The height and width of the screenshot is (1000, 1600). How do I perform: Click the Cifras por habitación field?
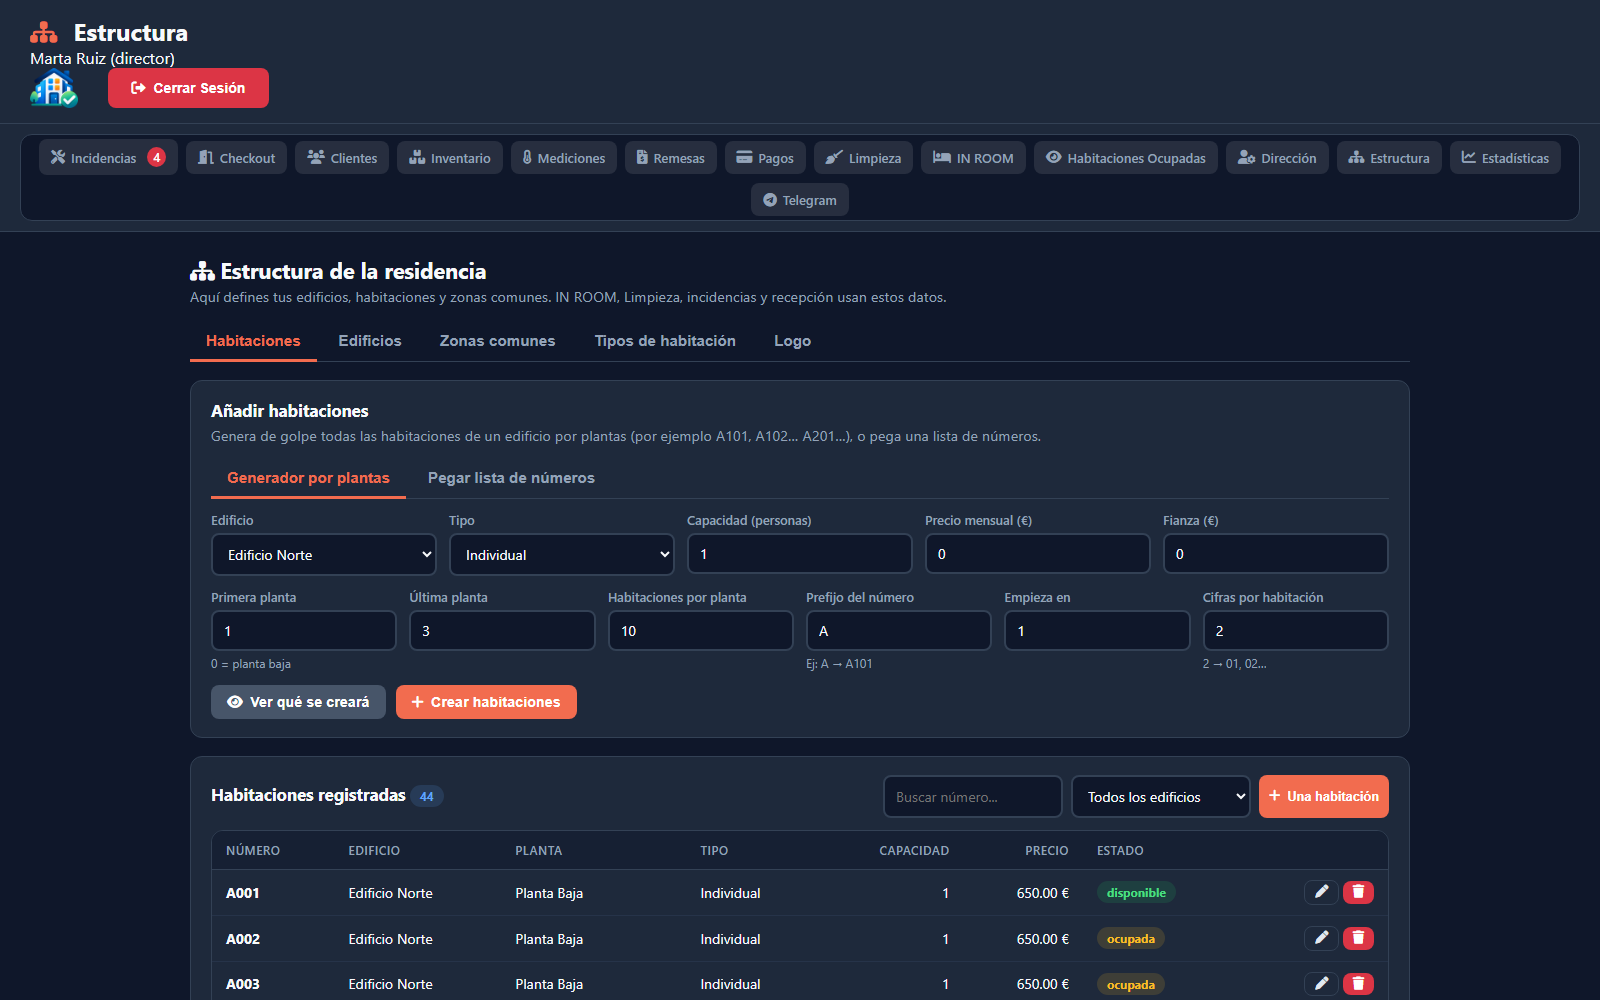click(x=1296, y=631)
